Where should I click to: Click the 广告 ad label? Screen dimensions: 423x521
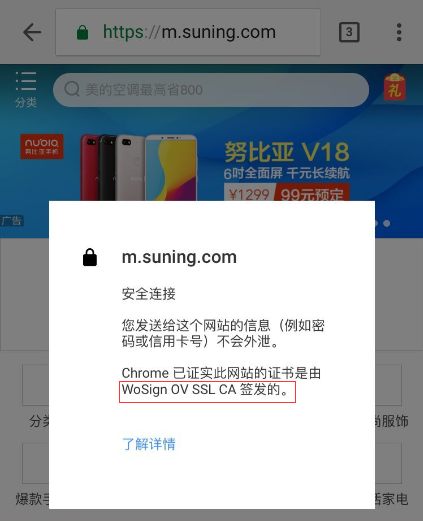click(x=12, y=221)
